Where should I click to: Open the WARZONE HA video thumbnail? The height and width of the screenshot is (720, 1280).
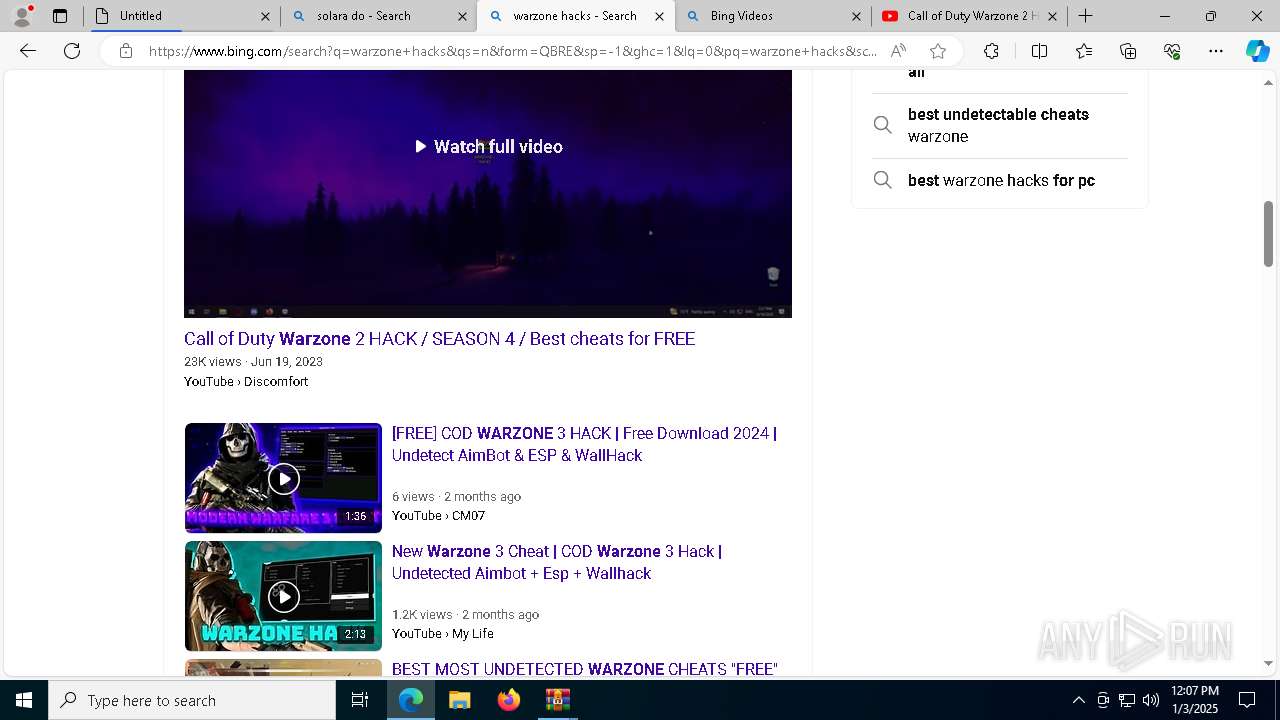(283, 596)
